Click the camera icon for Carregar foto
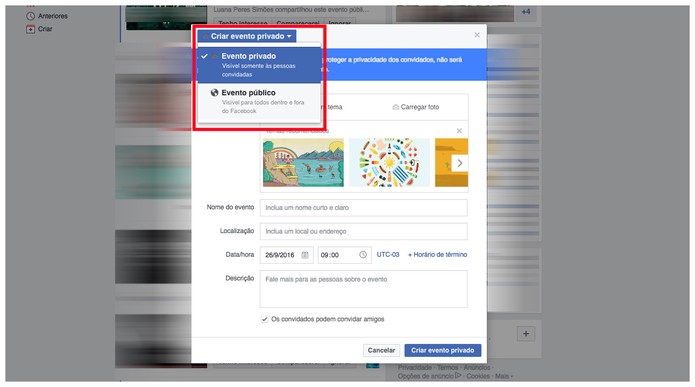 pos(395,107)
